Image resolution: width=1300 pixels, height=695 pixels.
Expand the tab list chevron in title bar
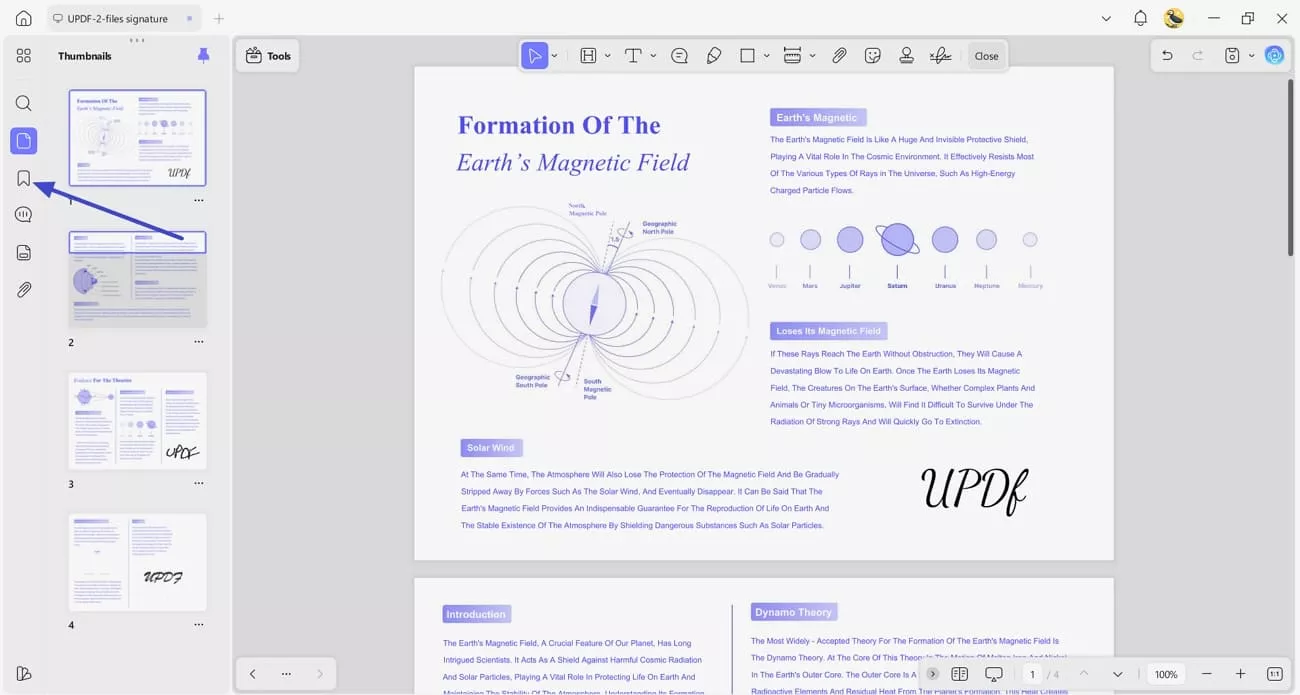[1106, 18]
